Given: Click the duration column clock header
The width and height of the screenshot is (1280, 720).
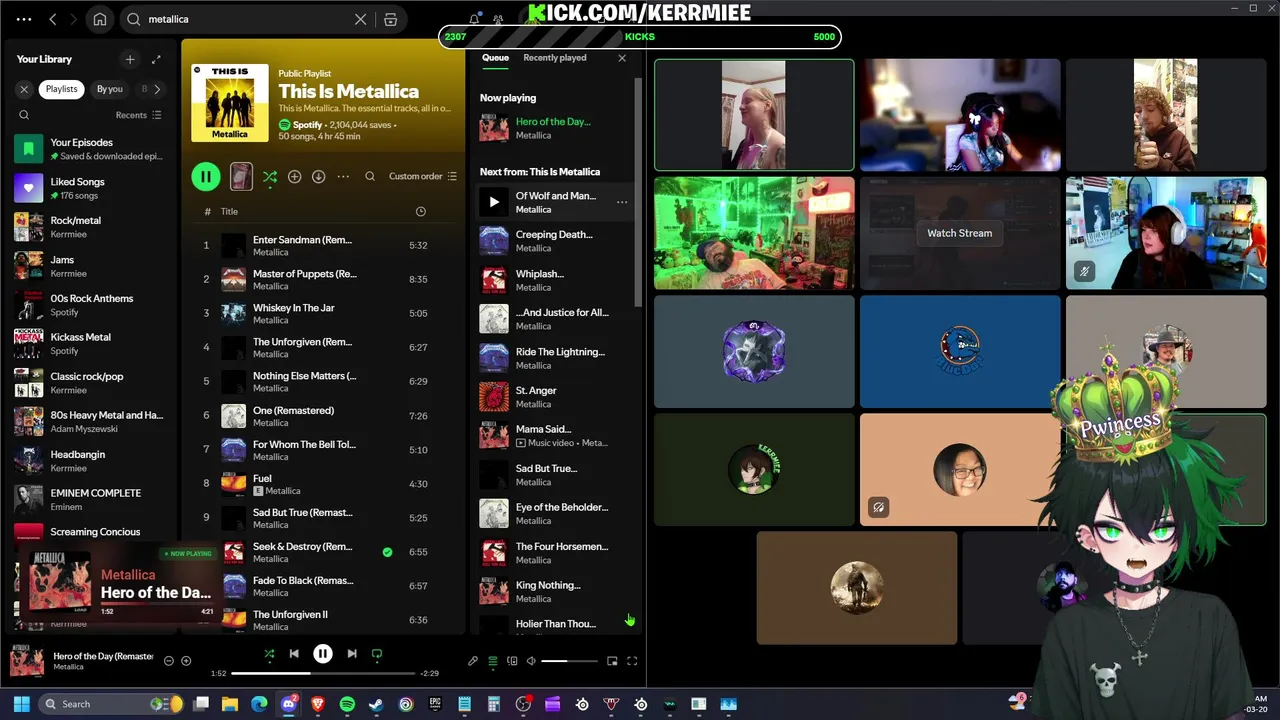Looking at the screenshot, I should (x=420, y=212).
